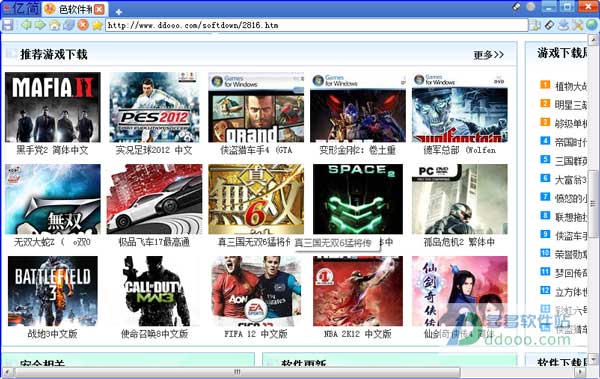This screenshot has width=600, height=379.
Task: Open the wrench tools icon
Action: pos(577,25)
